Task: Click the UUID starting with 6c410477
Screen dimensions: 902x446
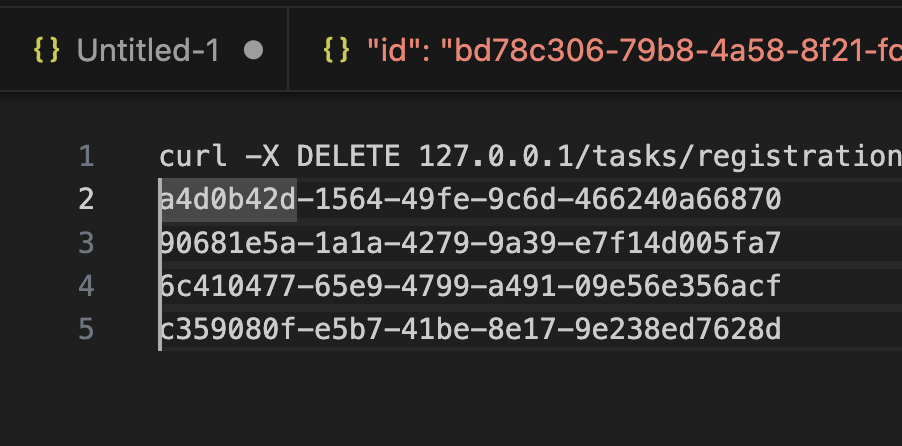Action: pos(470,287)
